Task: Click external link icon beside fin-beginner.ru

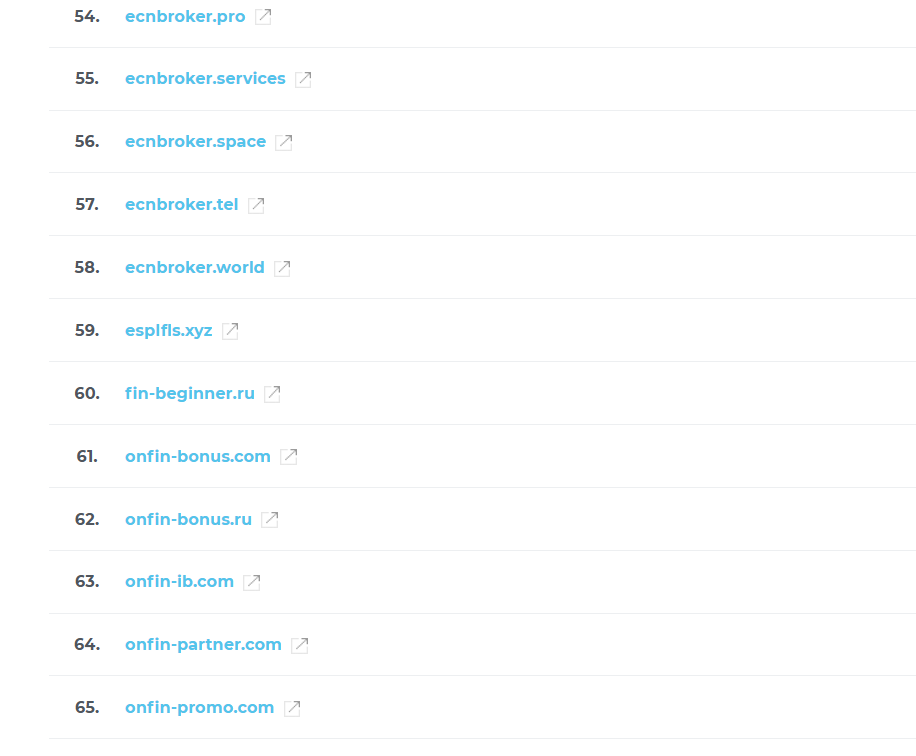Action: point(272,394)
